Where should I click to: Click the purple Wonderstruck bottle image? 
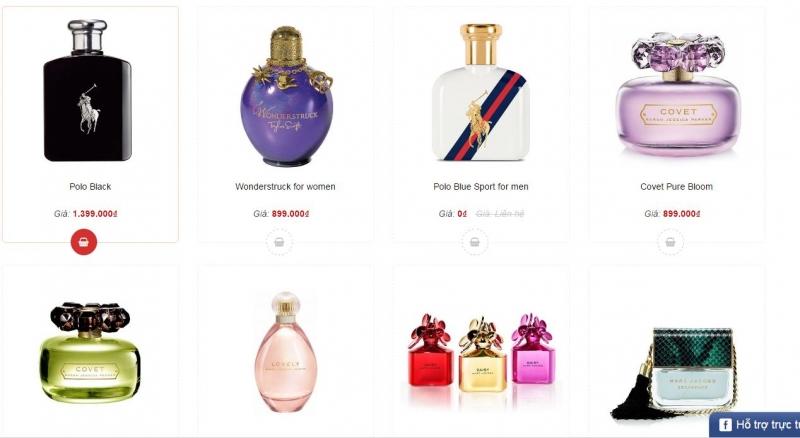pos(286,96)
